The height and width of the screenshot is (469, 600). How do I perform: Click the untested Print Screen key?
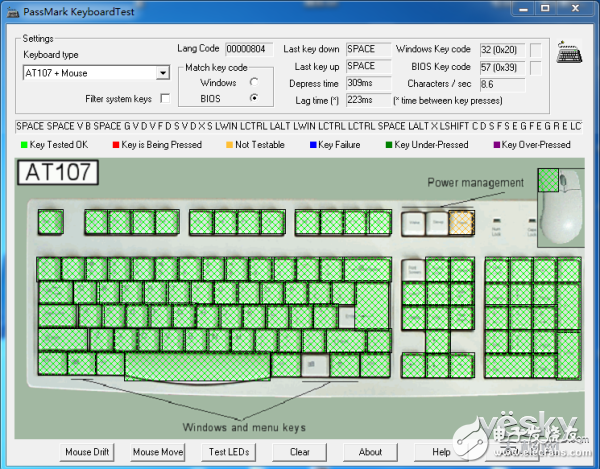(x=413, y=270)
